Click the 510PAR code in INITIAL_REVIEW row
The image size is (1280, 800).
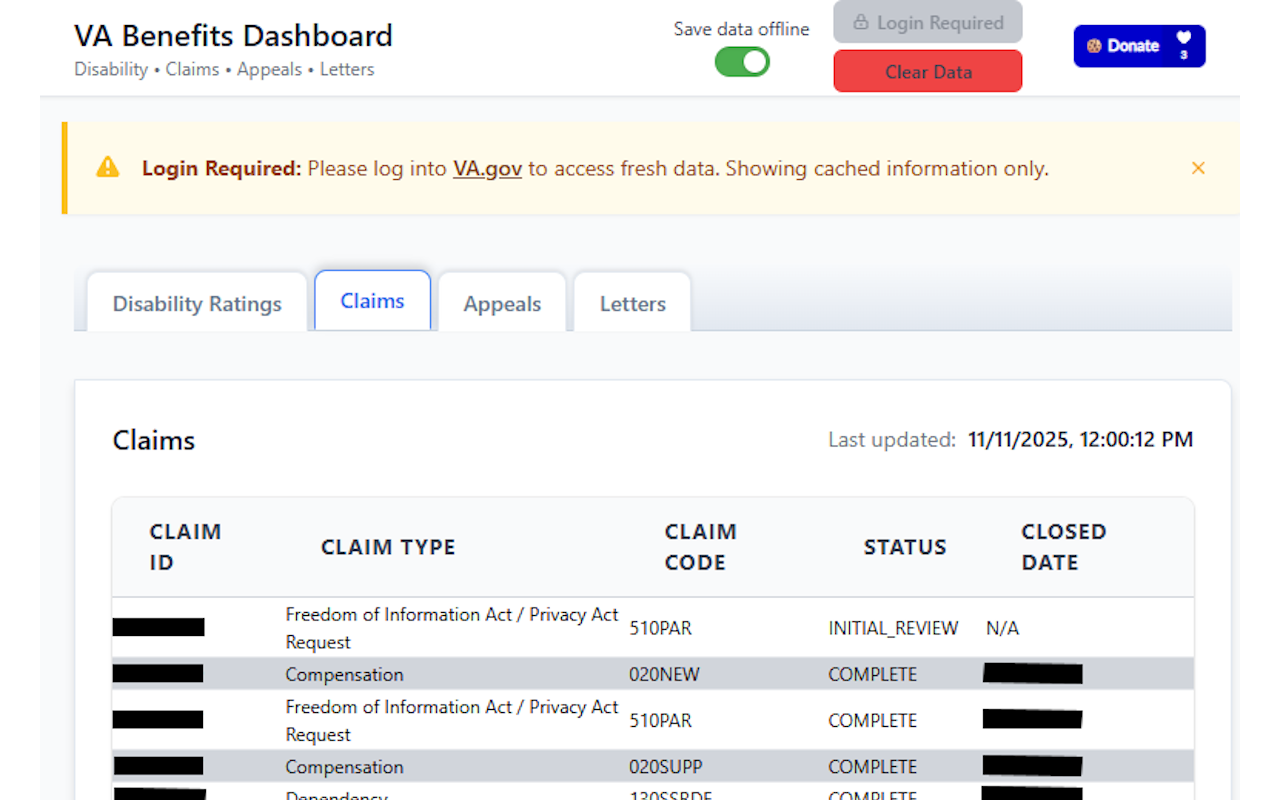coord(660,628)
